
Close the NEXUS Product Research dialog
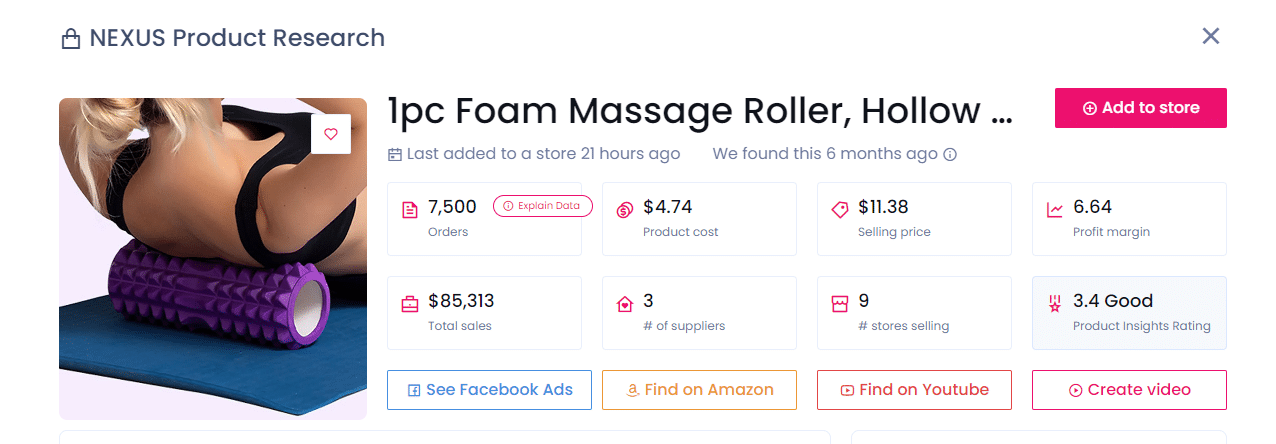(x=1210, y=36)
